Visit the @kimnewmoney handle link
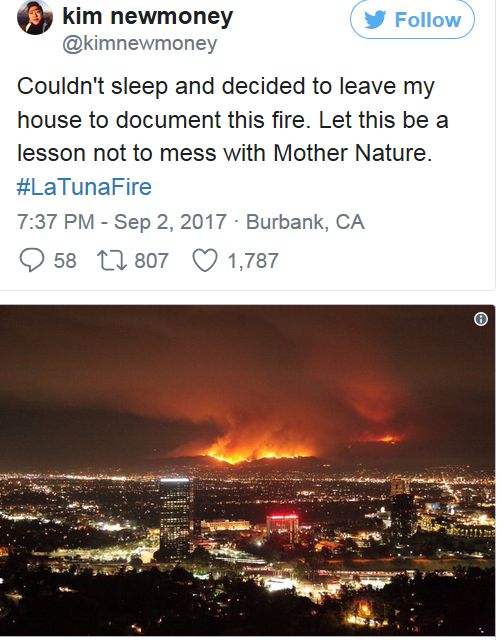 [x=140, y=44]
